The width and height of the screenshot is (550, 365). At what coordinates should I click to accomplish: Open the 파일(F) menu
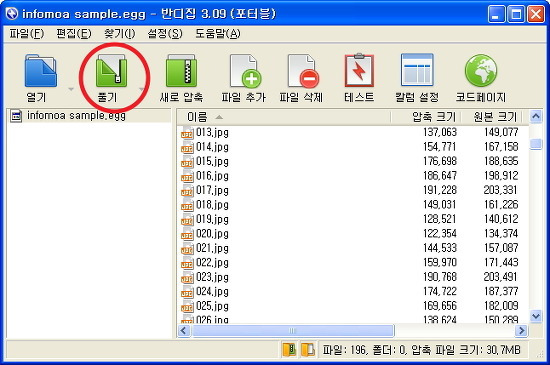coord(27,34)
